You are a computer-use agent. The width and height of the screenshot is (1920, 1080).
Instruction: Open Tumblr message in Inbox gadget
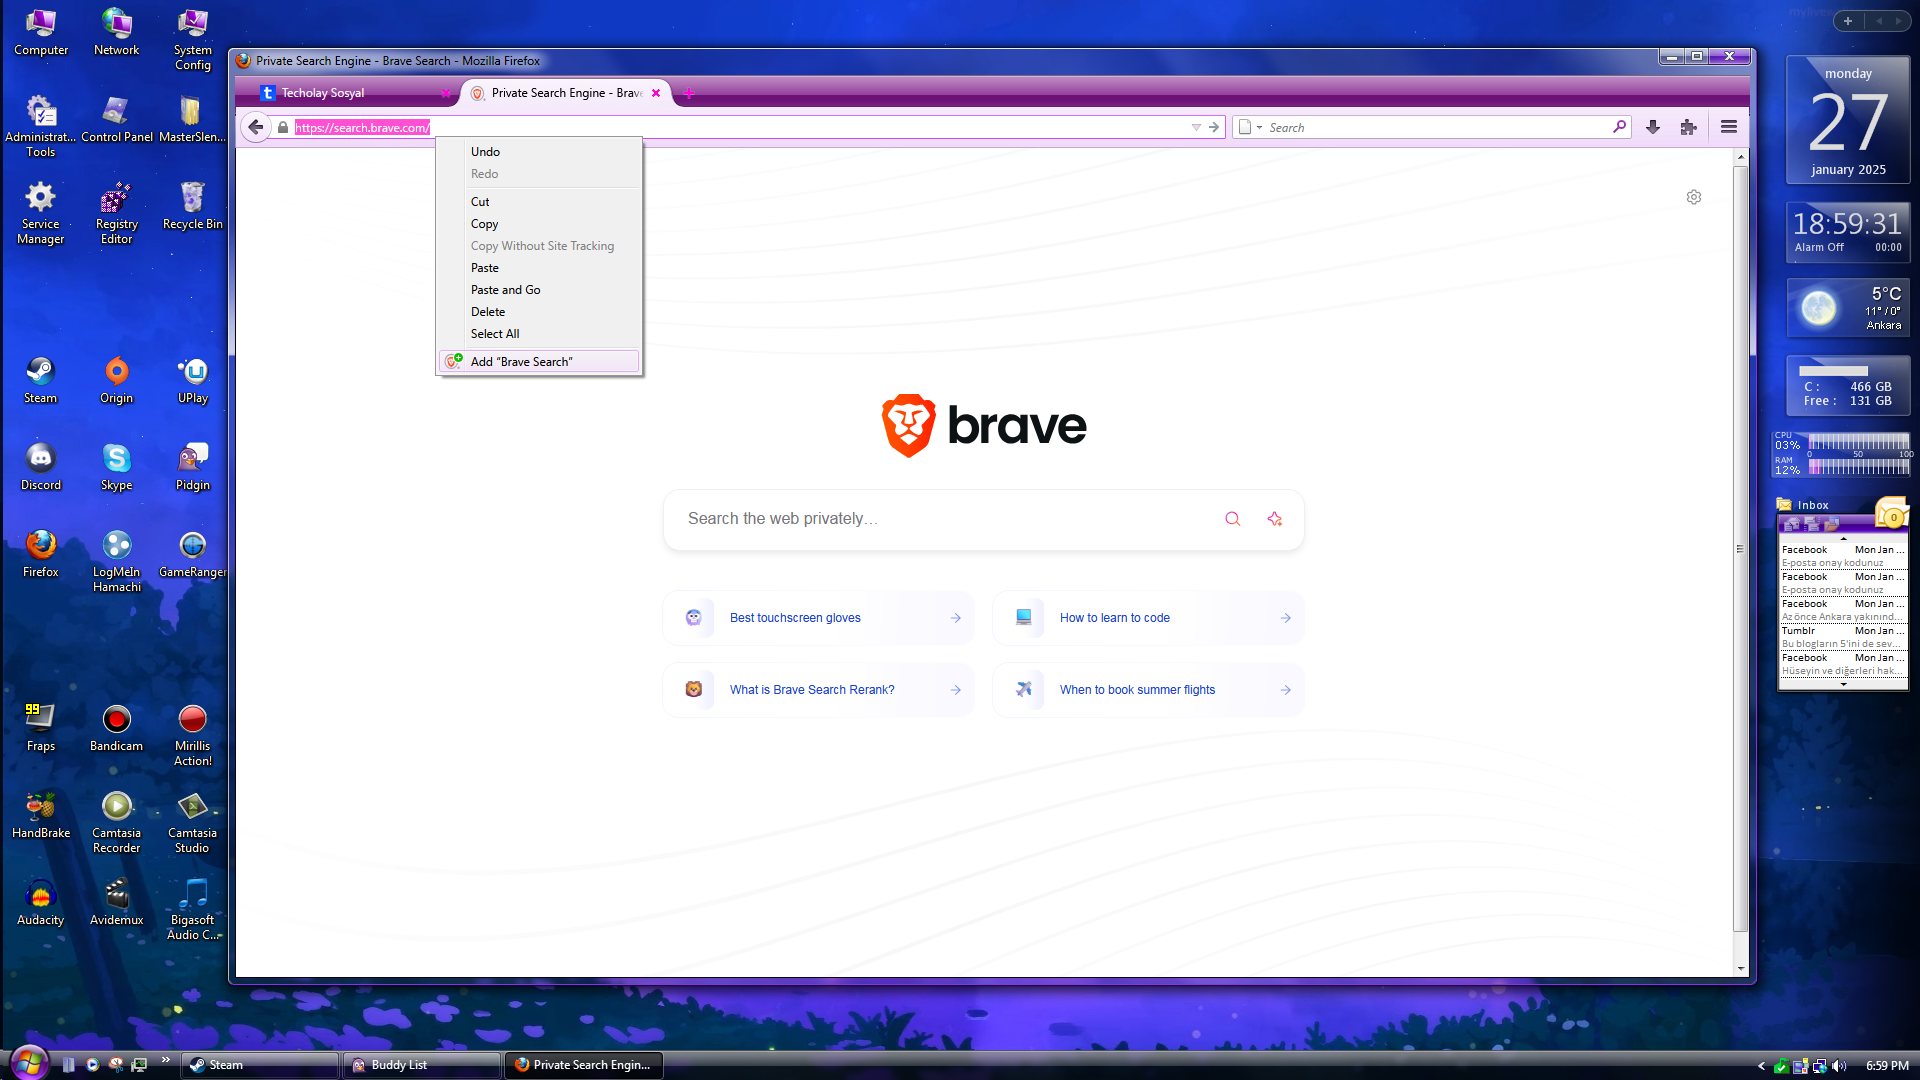click(x=1843, y=637)
